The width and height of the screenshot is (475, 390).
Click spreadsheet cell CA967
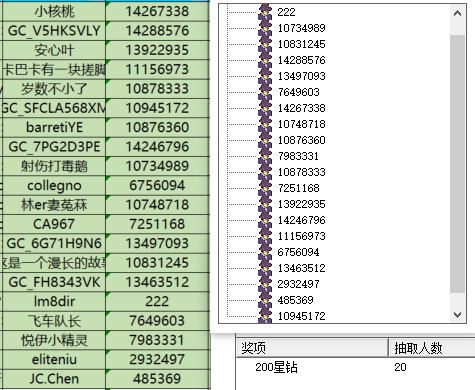pos(54,224)
